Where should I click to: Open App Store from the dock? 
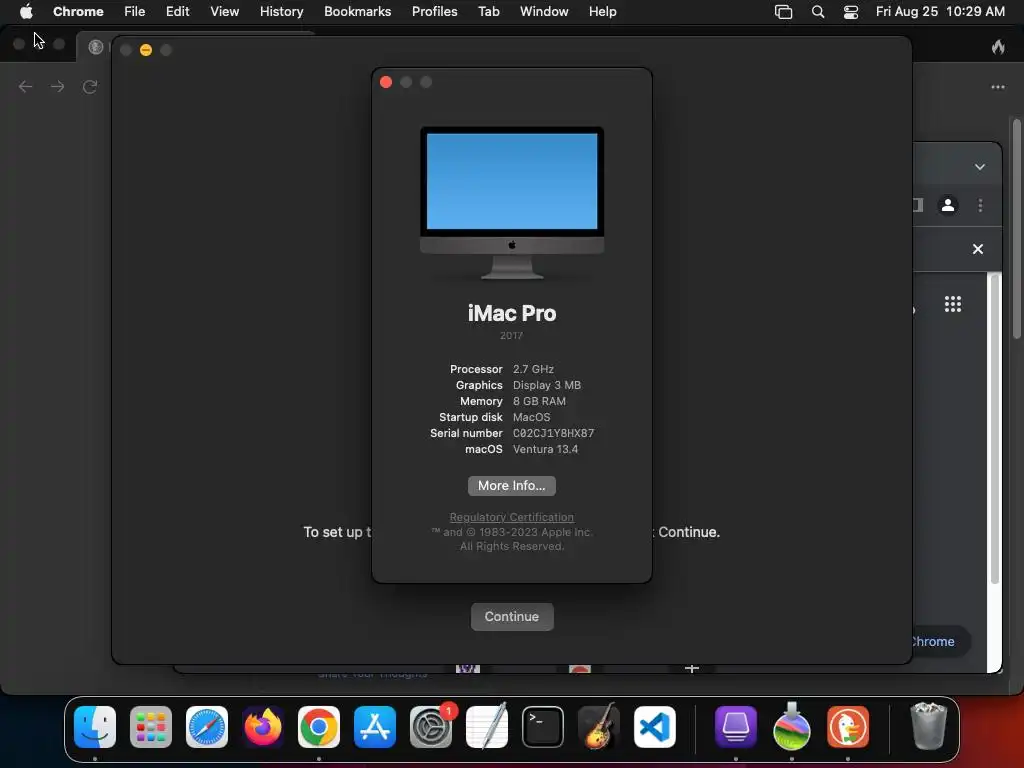click(x=375, y=727)
